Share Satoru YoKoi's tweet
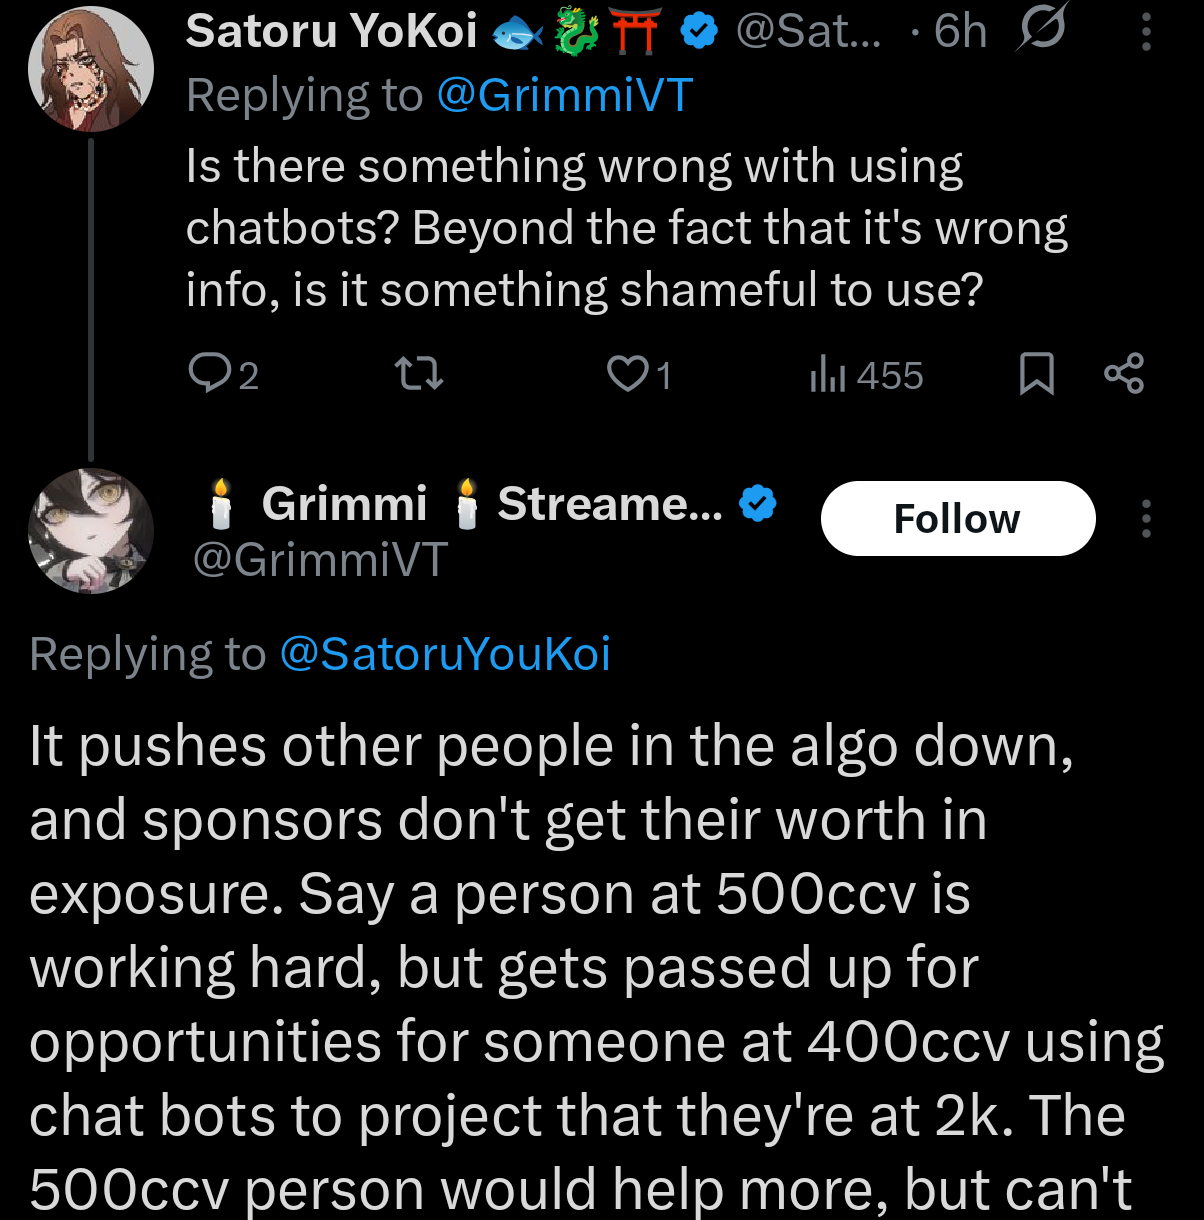 1124,374
